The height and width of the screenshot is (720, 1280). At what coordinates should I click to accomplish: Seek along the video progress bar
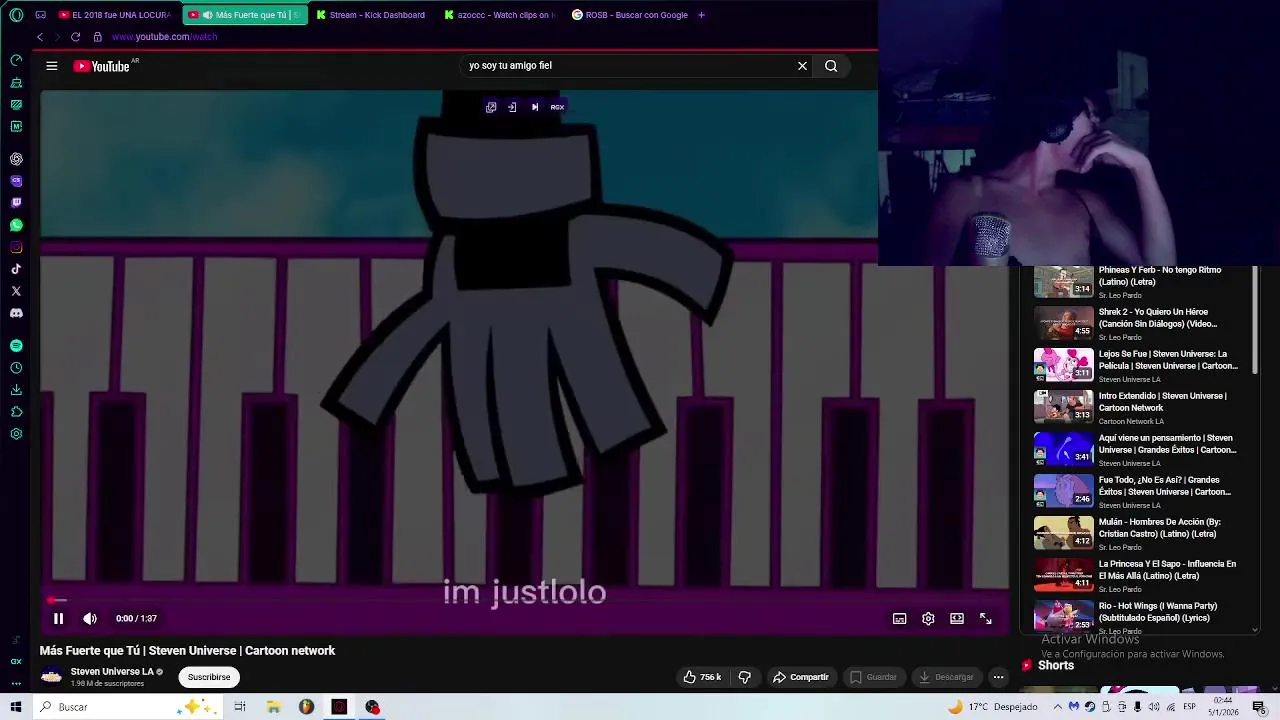tap(525, 600)
